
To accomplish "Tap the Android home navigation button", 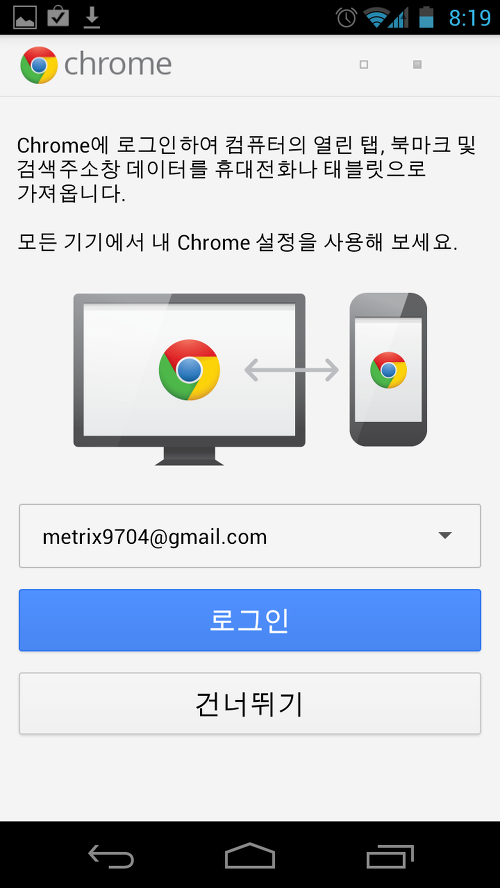I will pos(250,855).
